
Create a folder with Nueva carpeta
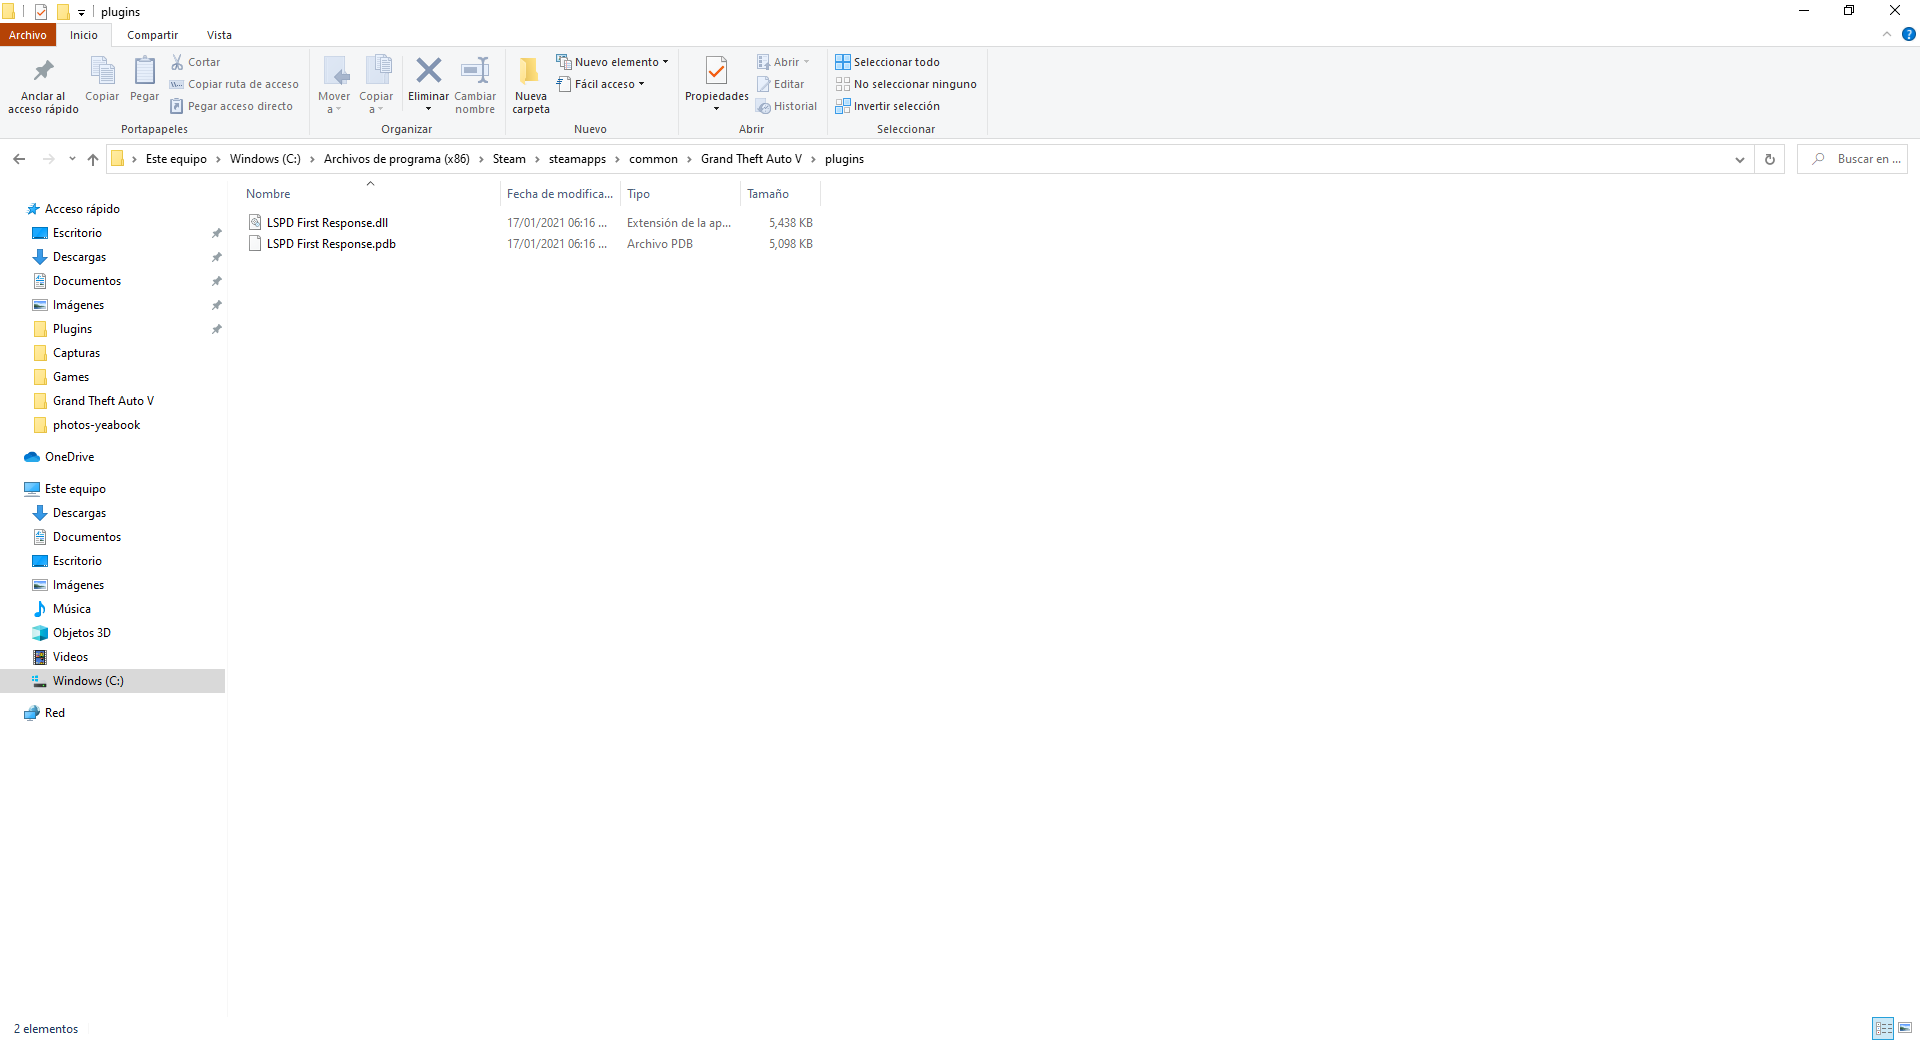click(x=530, y=85)
